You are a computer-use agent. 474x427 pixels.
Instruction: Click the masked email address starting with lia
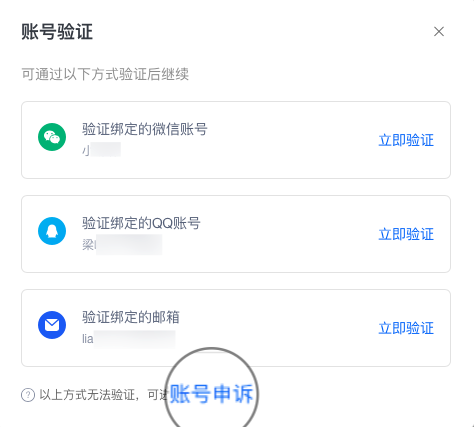tap(129, 339)
